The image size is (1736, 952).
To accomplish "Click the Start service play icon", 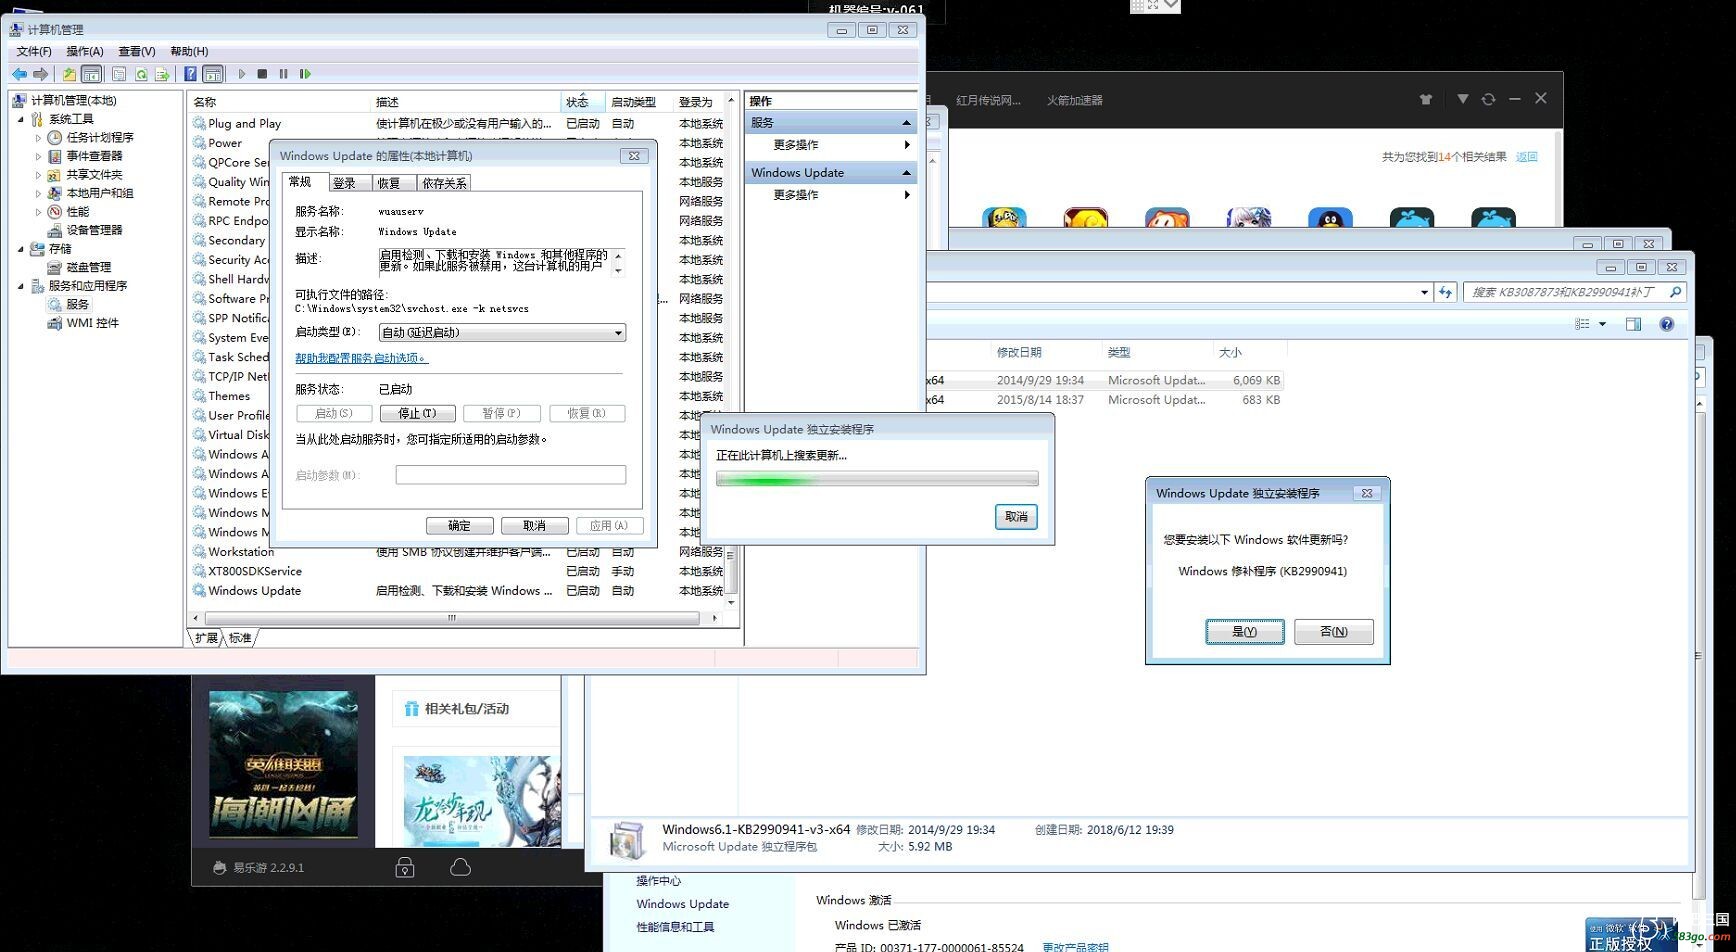I will click(241, 74).
